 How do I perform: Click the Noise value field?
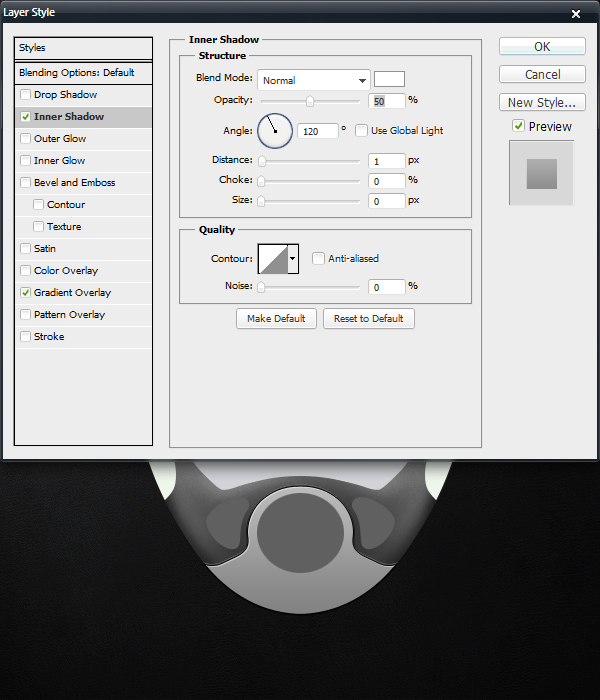387,287
